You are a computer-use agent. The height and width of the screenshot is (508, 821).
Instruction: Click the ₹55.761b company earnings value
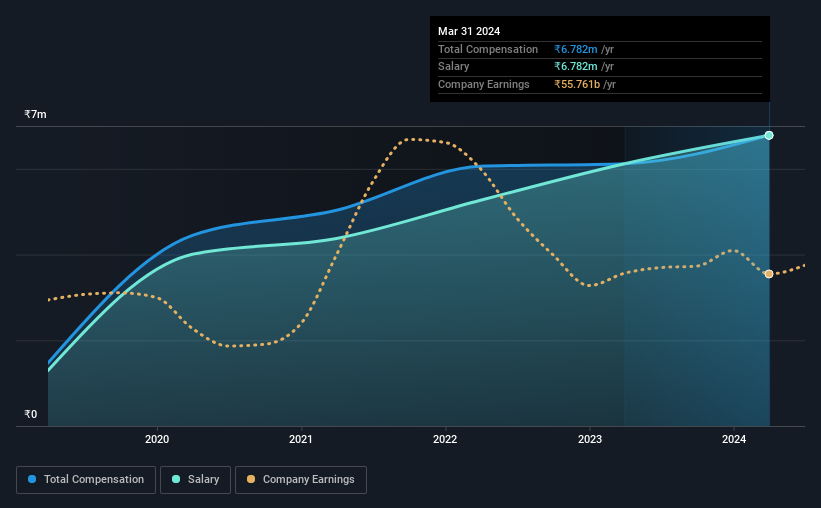577,84
